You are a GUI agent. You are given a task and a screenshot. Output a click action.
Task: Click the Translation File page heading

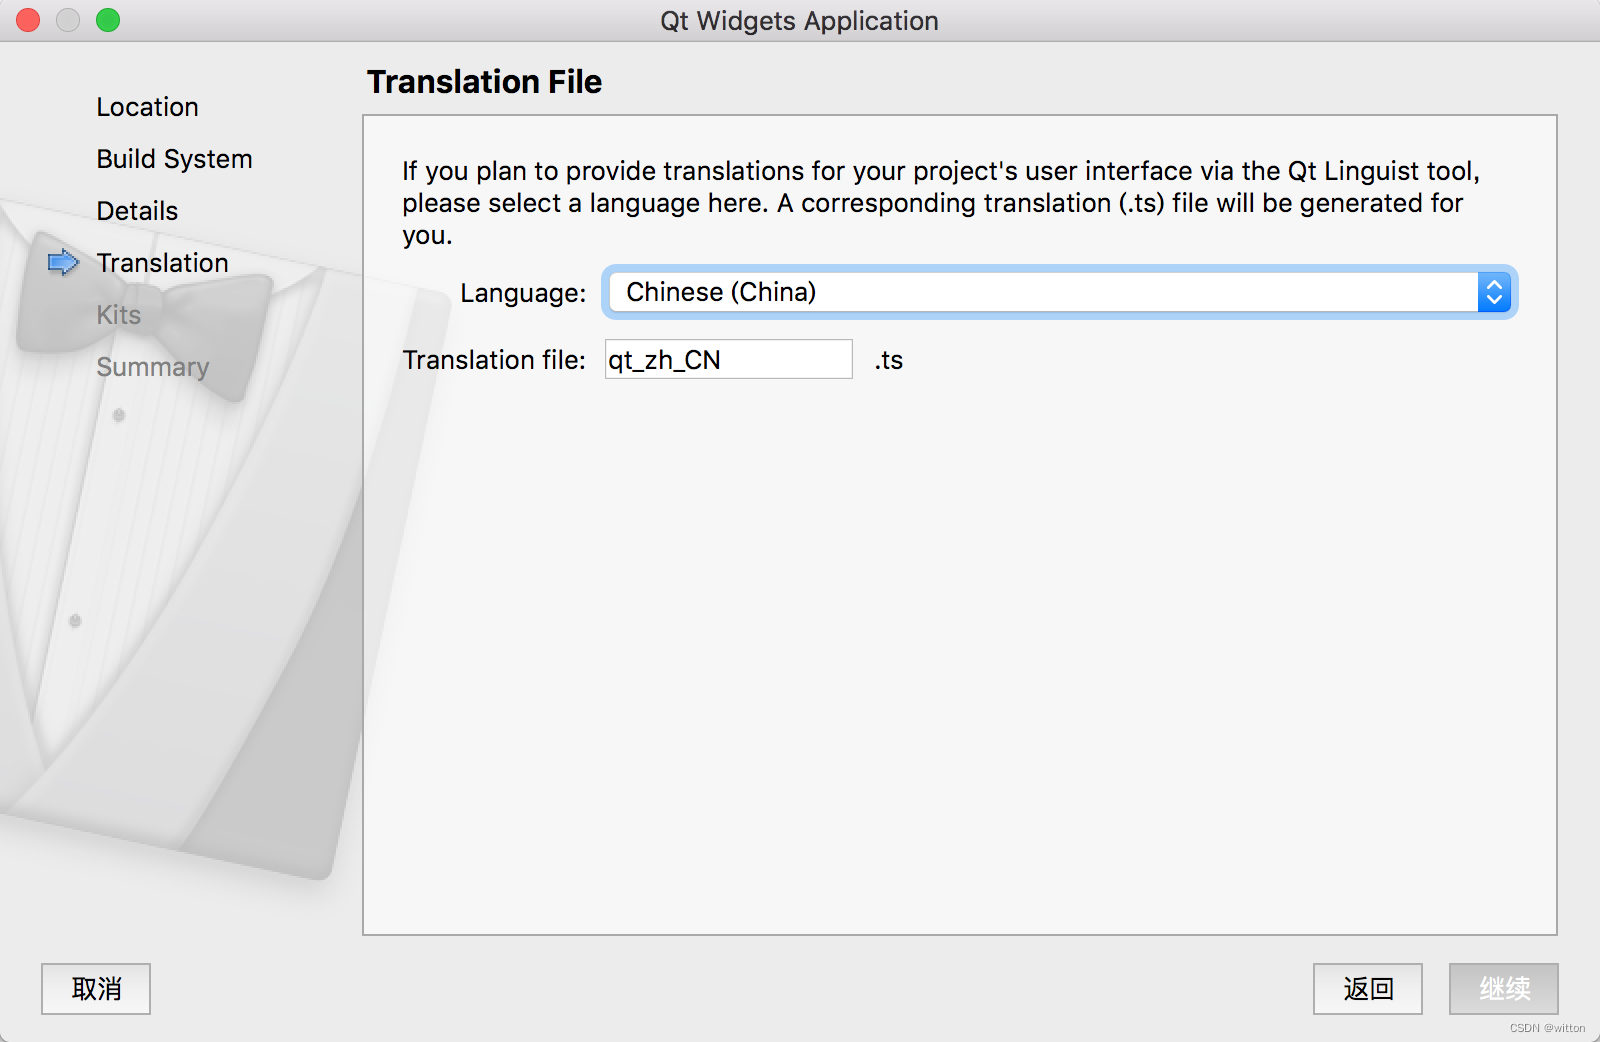[x=484, y=82]
